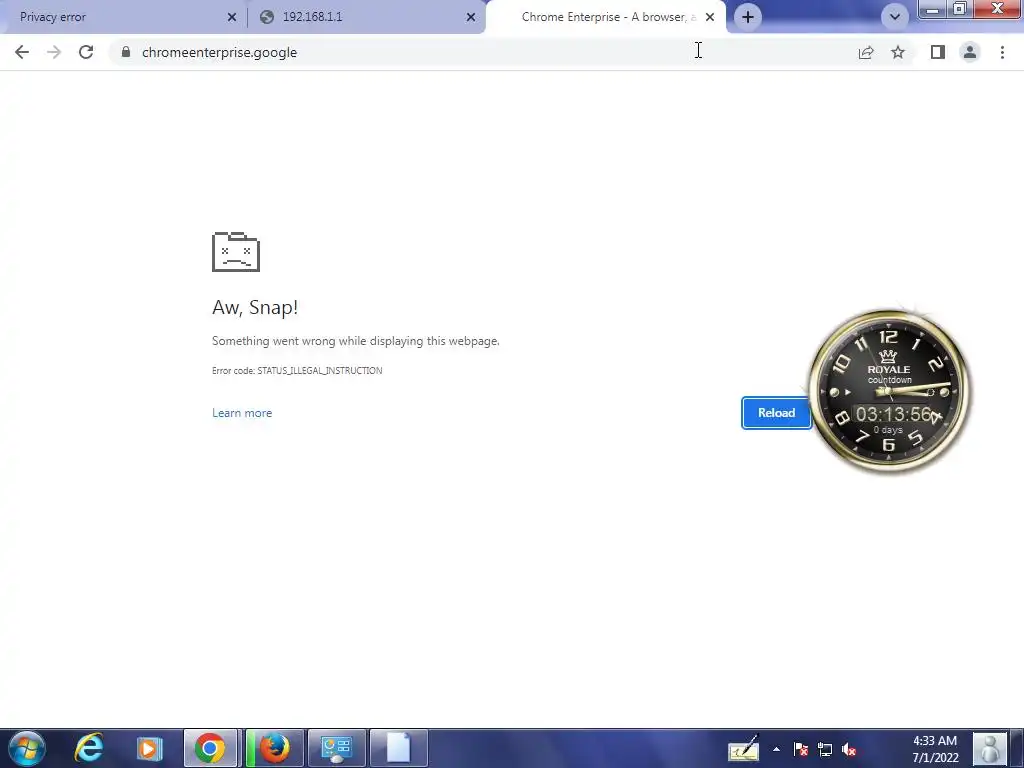Viewport: 1024px width, 768px height.
Task: Open the blank document taskbar icon
Action: 398,748
